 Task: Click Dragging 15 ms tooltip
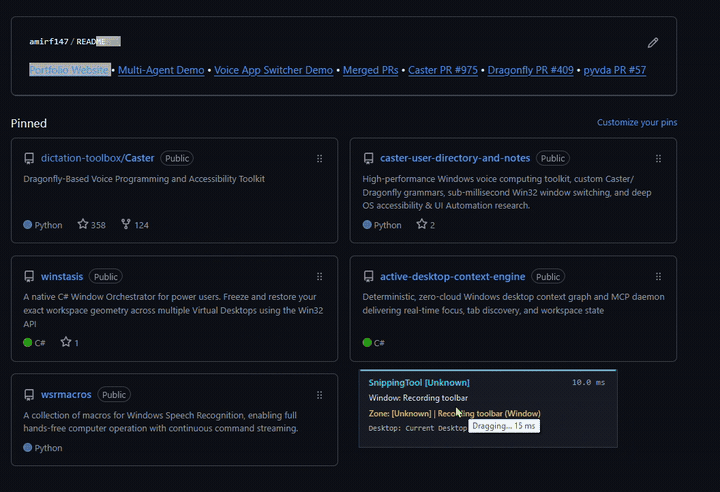[x=504, y=426]
